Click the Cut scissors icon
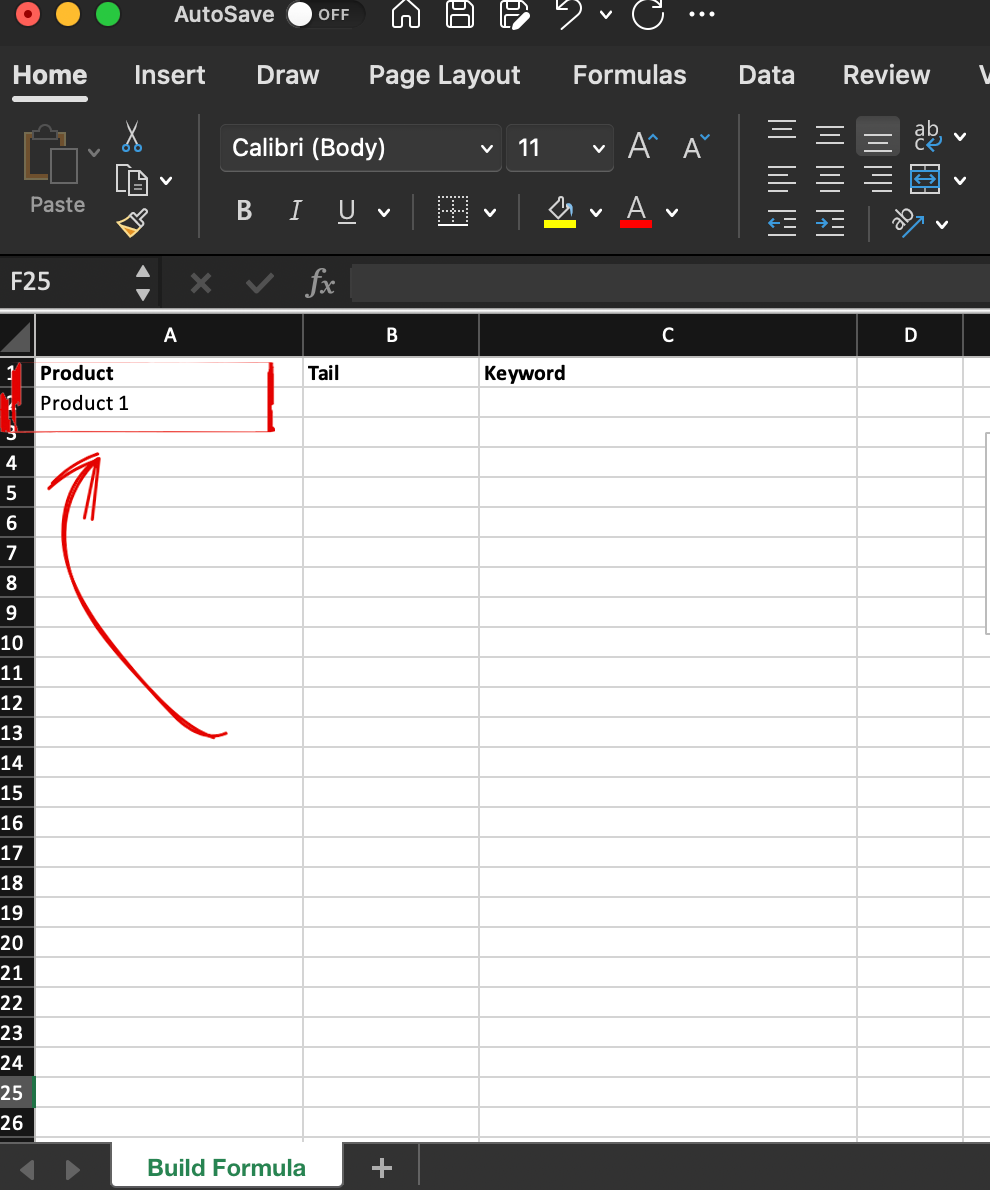This screenshot has height=1190, width=990. tap(132, 135)
